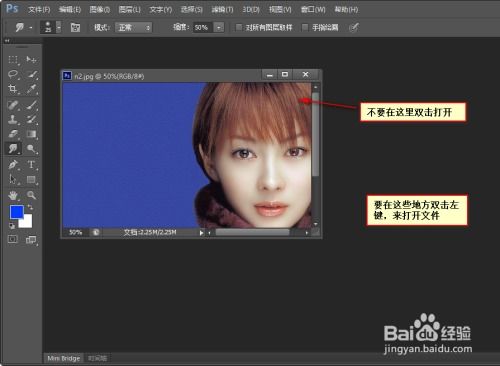
Task: Open the 选择(S) menu
Action: tap(192, 9)
